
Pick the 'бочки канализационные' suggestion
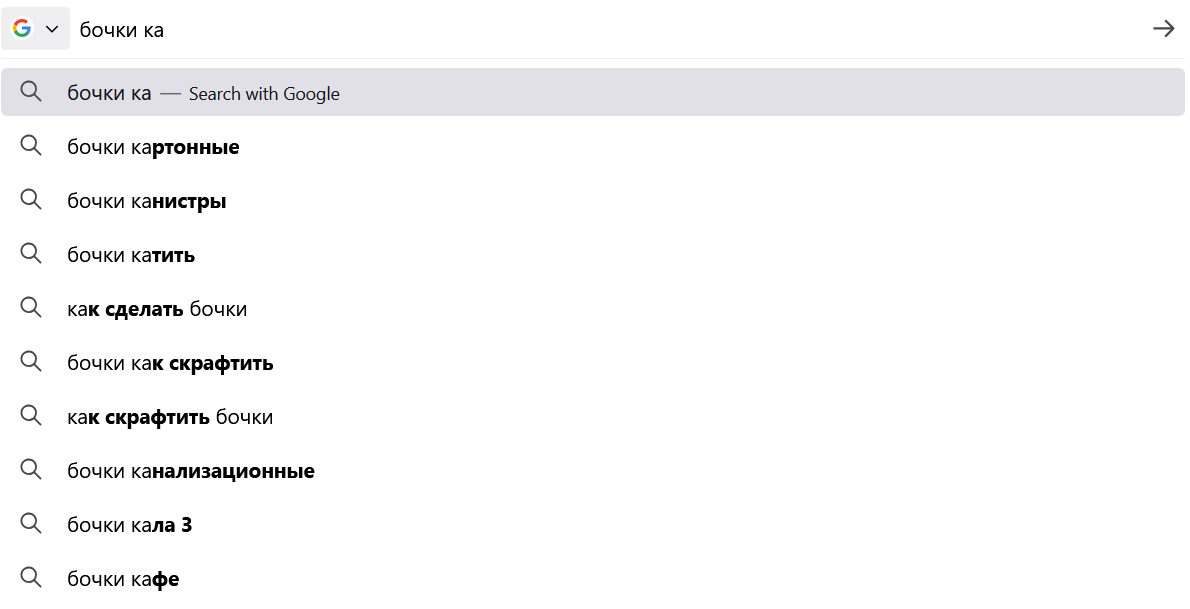[191, 471]
